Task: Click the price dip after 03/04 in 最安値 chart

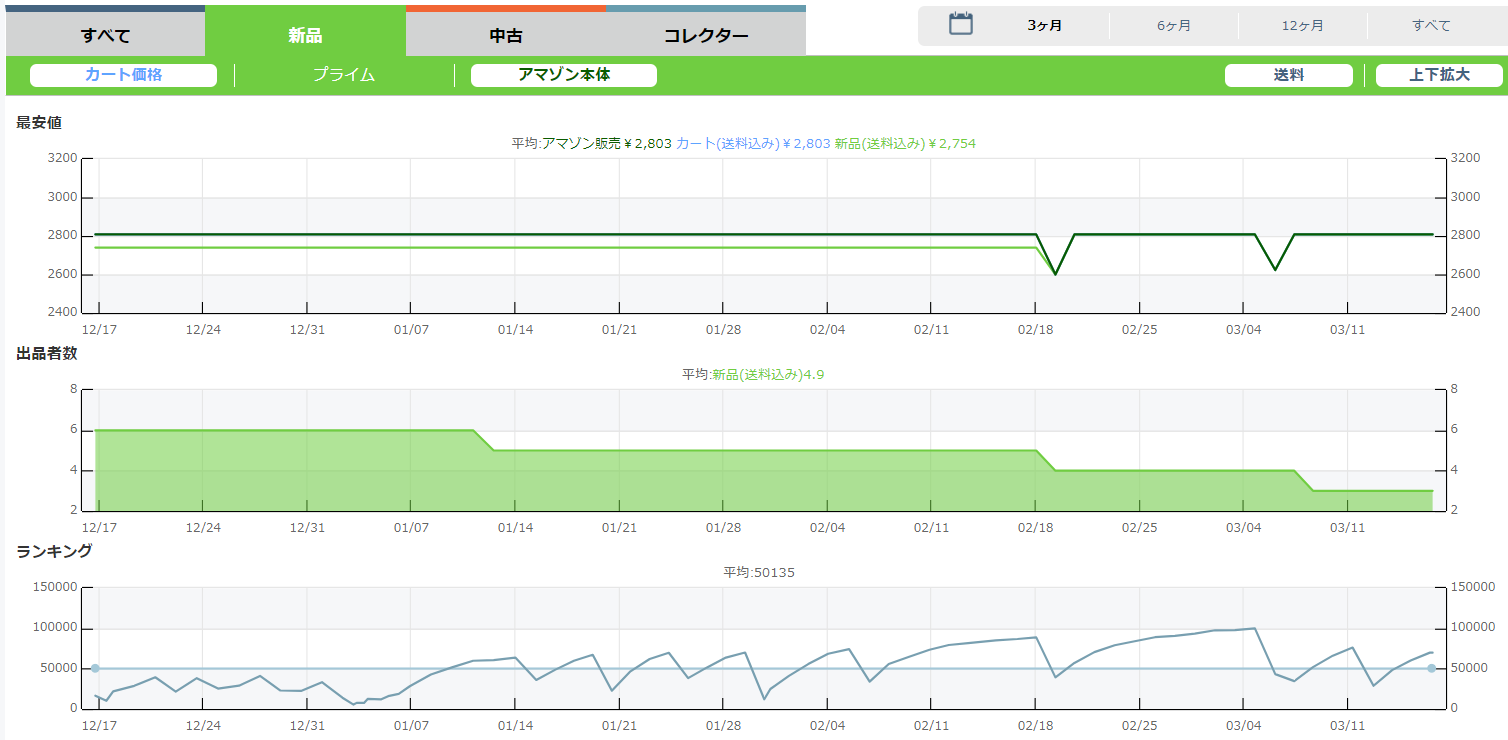Action: tap(1275, 269)
